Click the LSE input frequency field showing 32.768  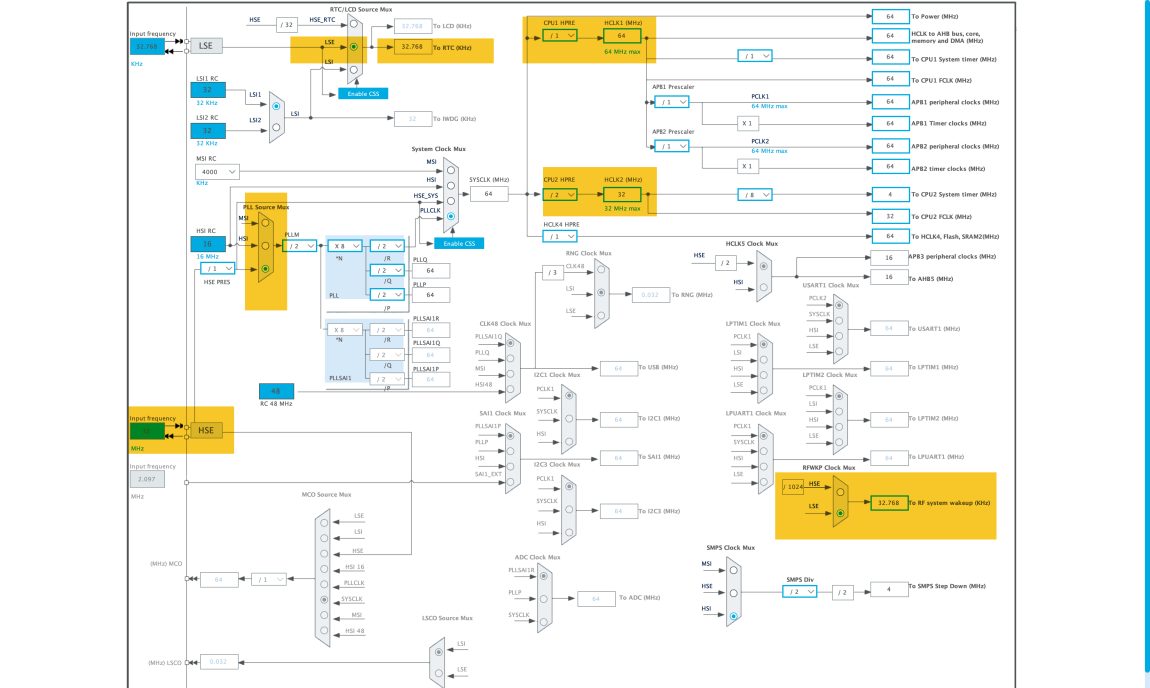coord(147,45)
